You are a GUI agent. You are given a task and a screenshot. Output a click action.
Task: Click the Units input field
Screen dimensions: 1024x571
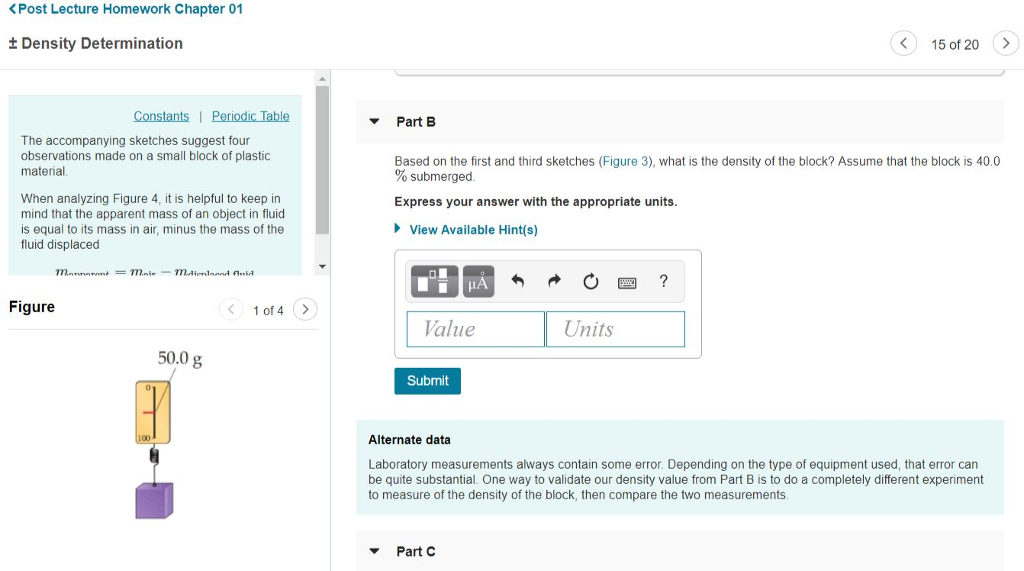[615, 329]
